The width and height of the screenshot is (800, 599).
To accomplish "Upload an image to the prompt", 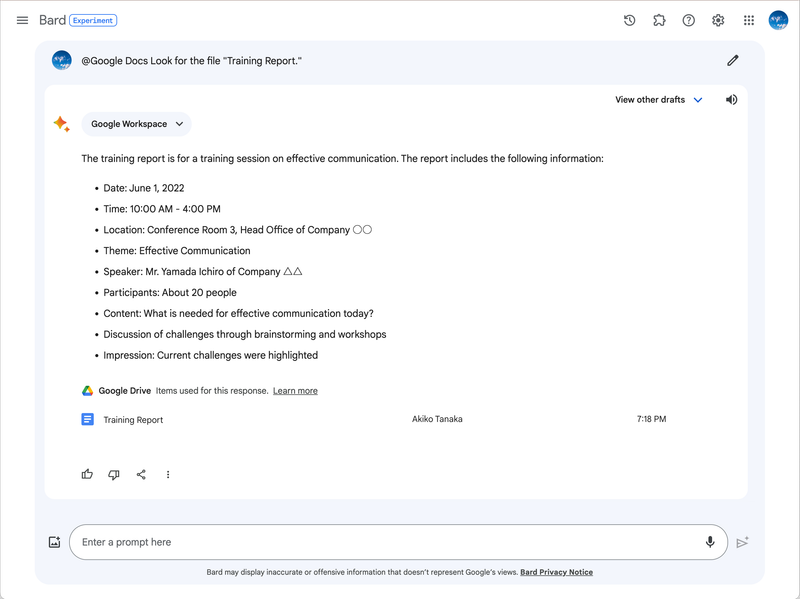I will coord(55,542).
